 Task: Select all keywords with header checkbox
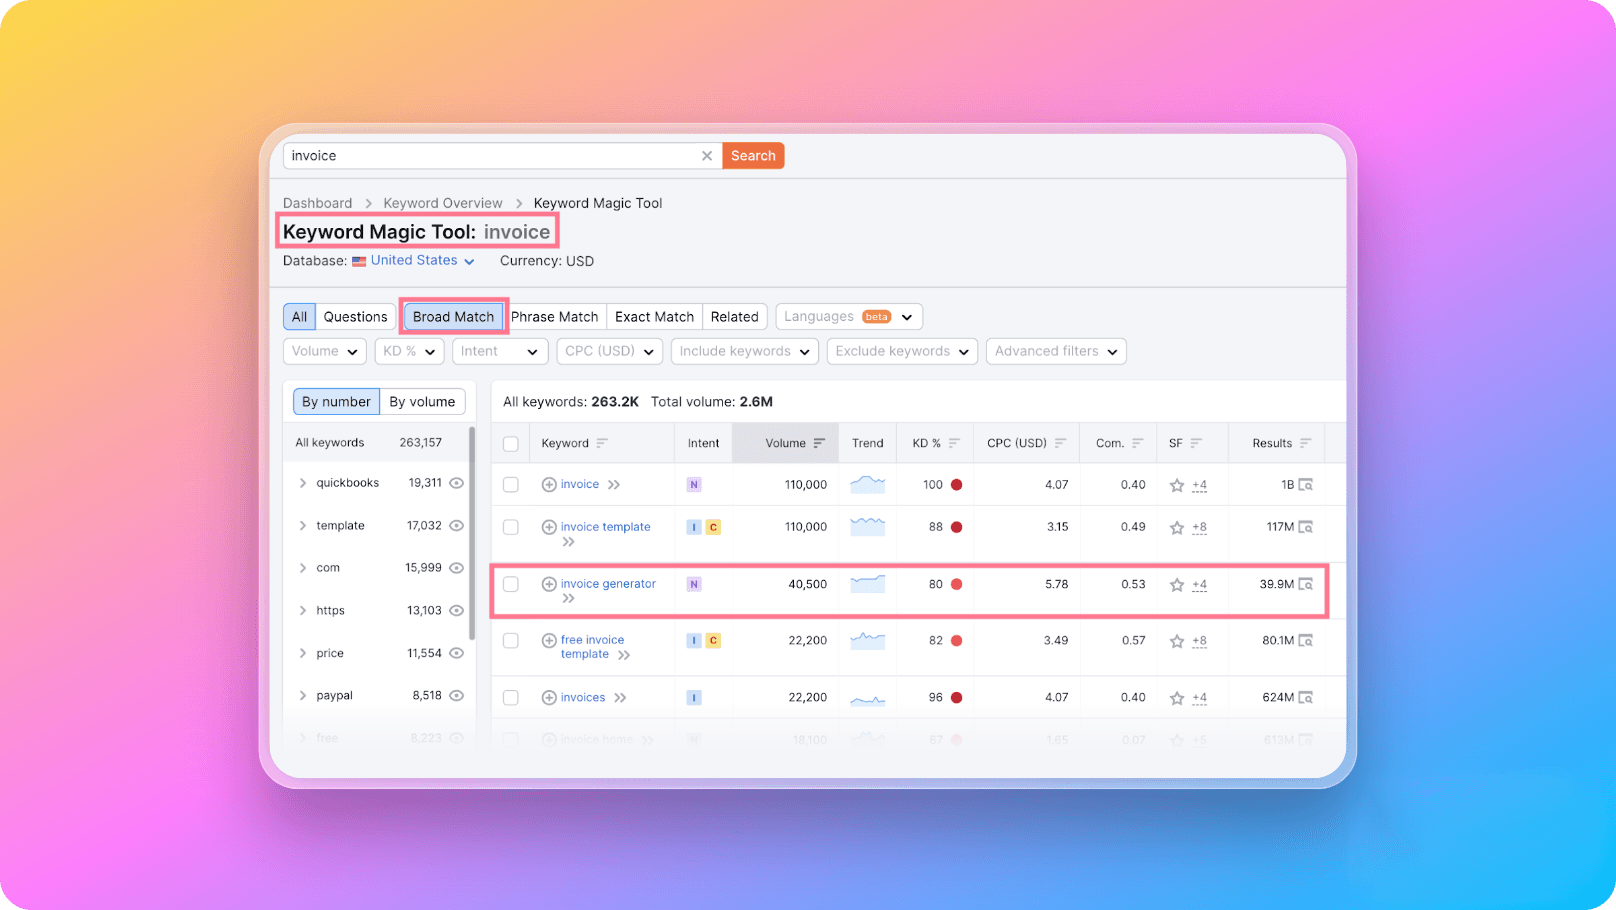tap(511, 444)
